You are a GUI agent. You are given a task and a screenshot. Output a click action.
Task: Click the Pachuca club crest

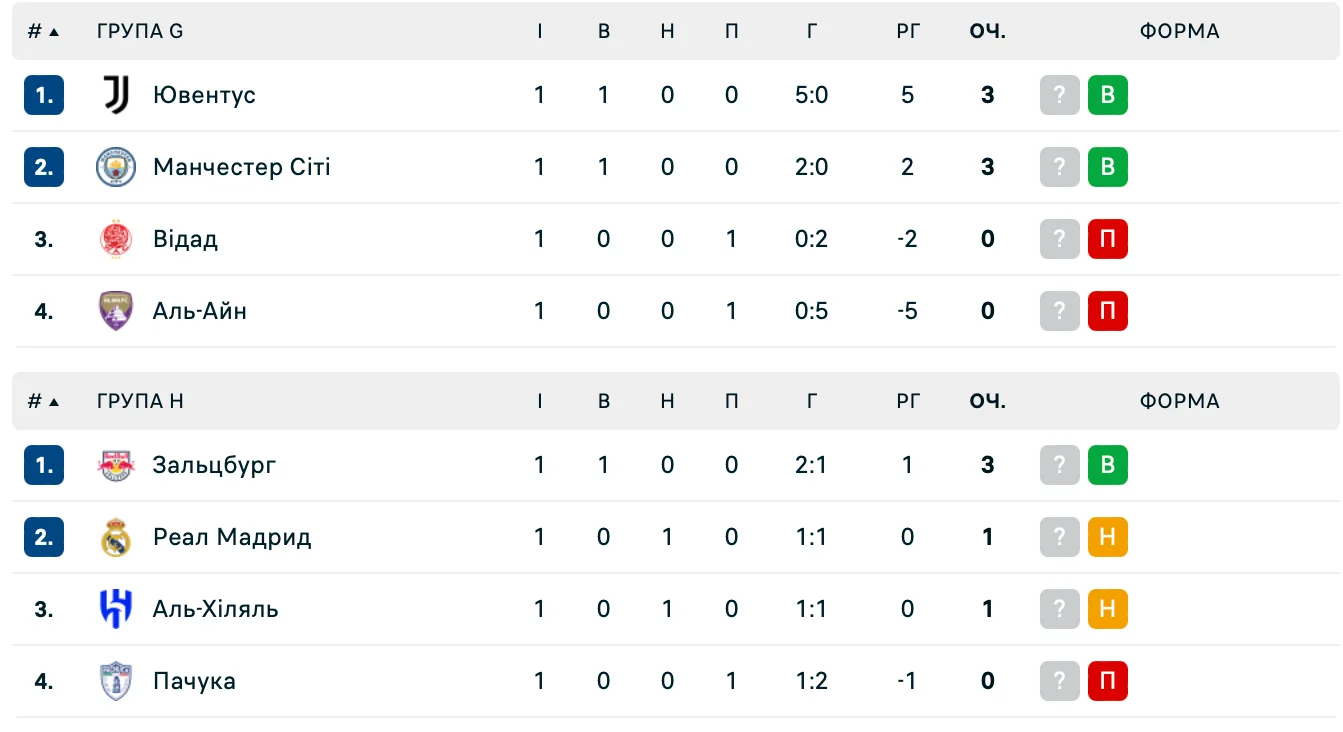116,681
